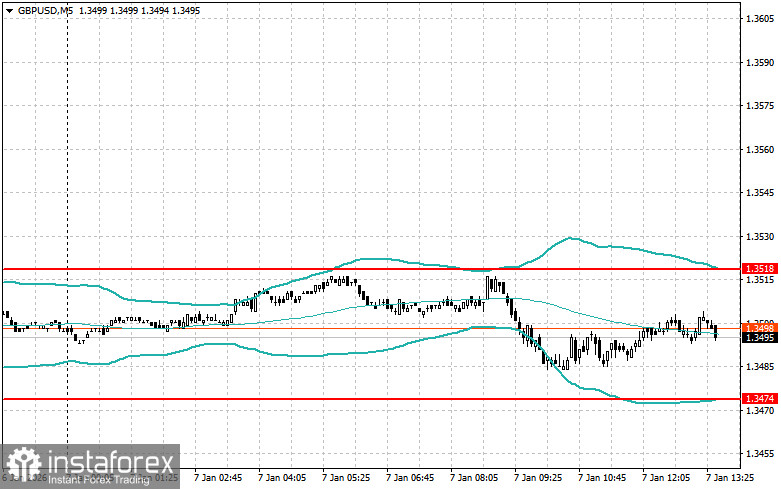Select the red 1.3474 support price label
781x489 pixels.
tap(760, 399)
